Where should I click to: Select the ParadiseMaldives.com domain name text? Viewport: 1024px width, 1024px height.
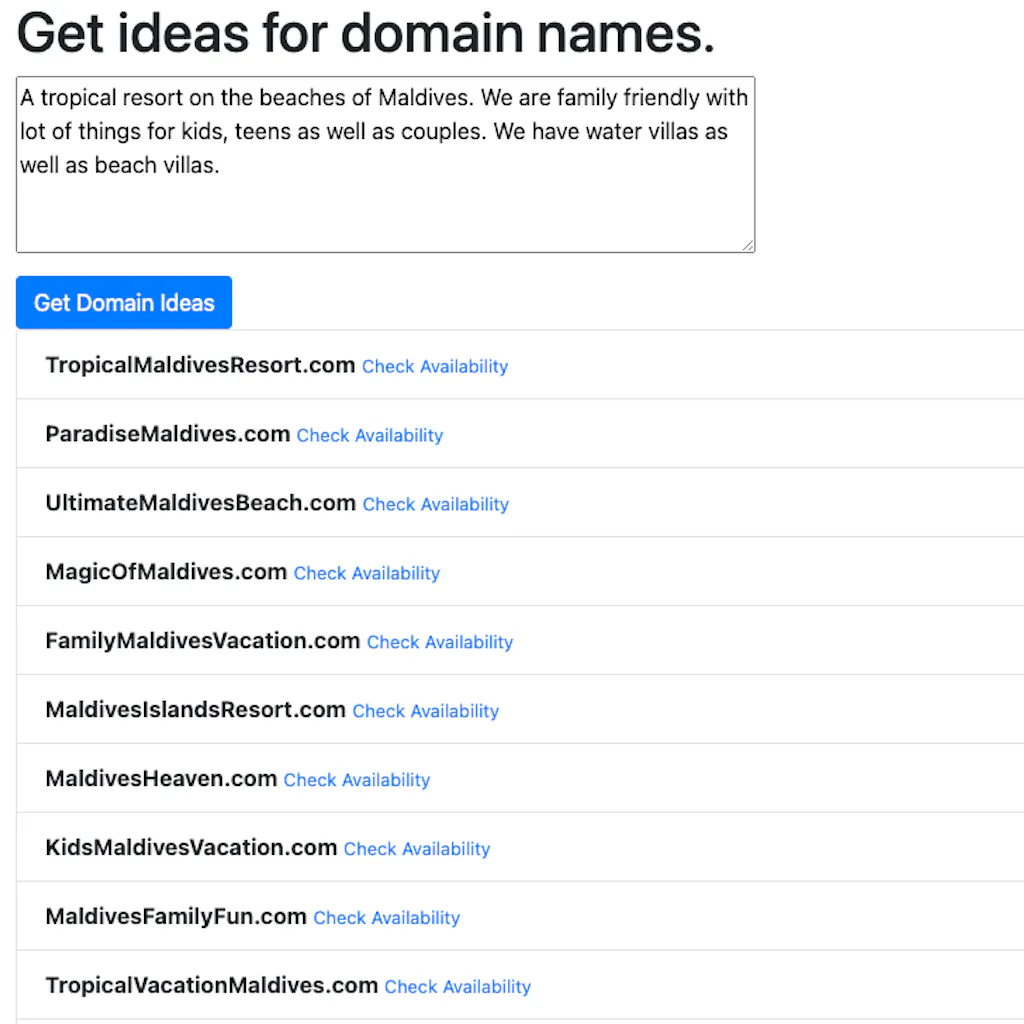click(x=166, y=434)
